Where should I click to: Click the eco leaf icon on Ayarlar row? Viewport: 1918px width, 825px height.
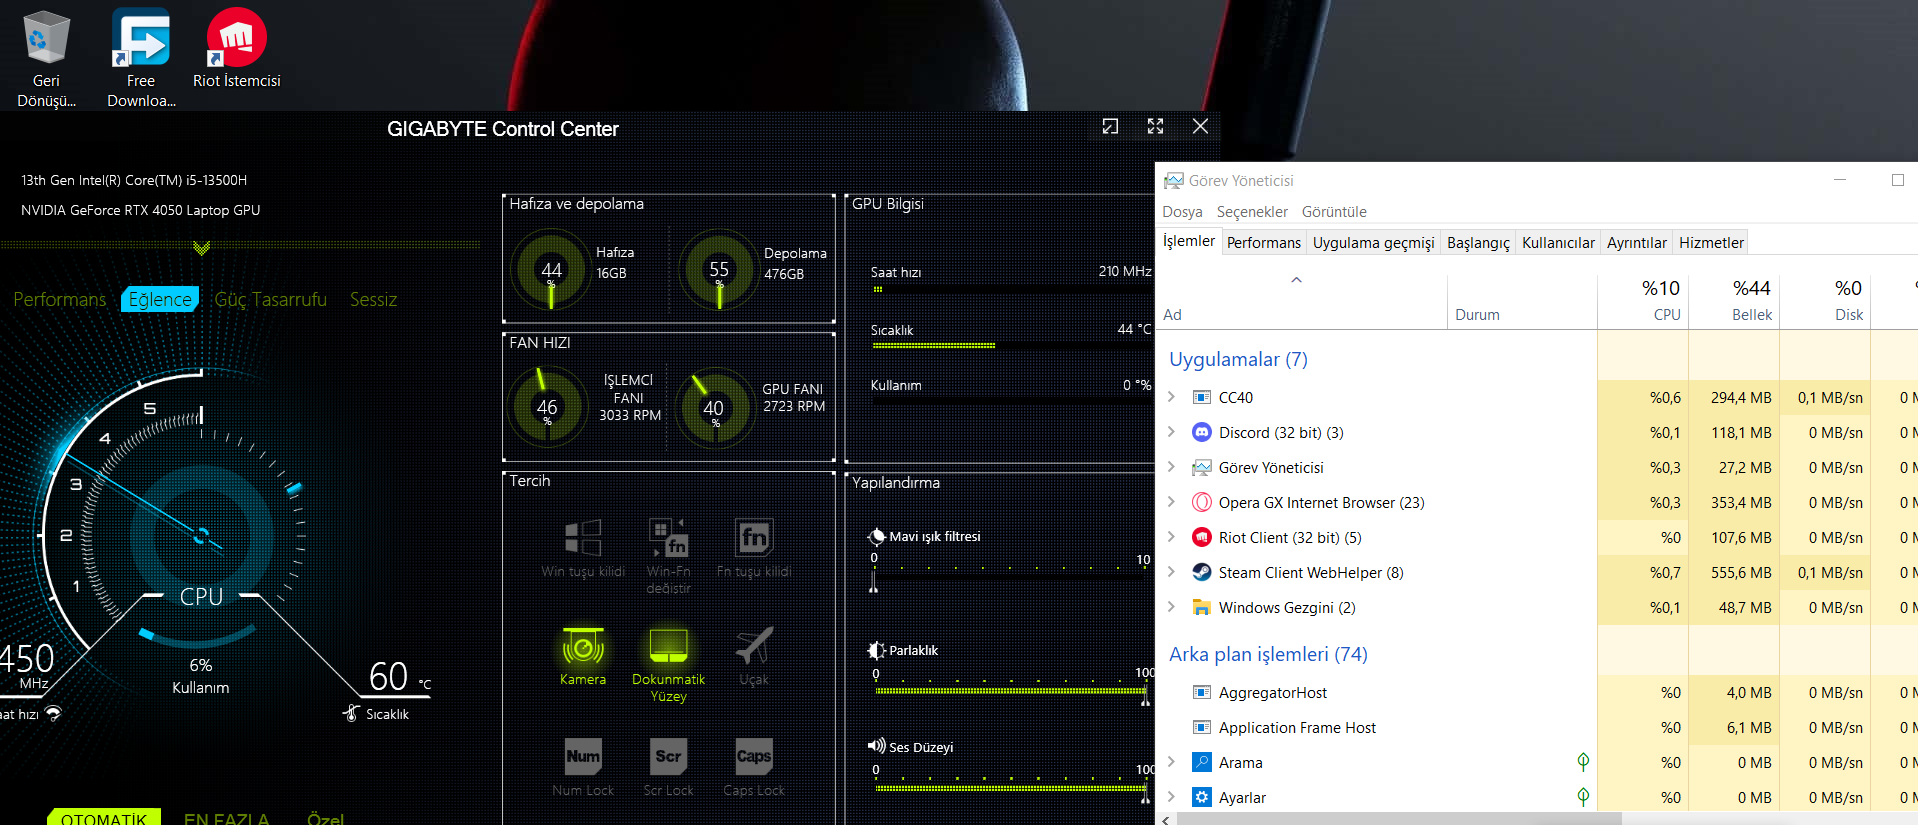(1583, 797)
